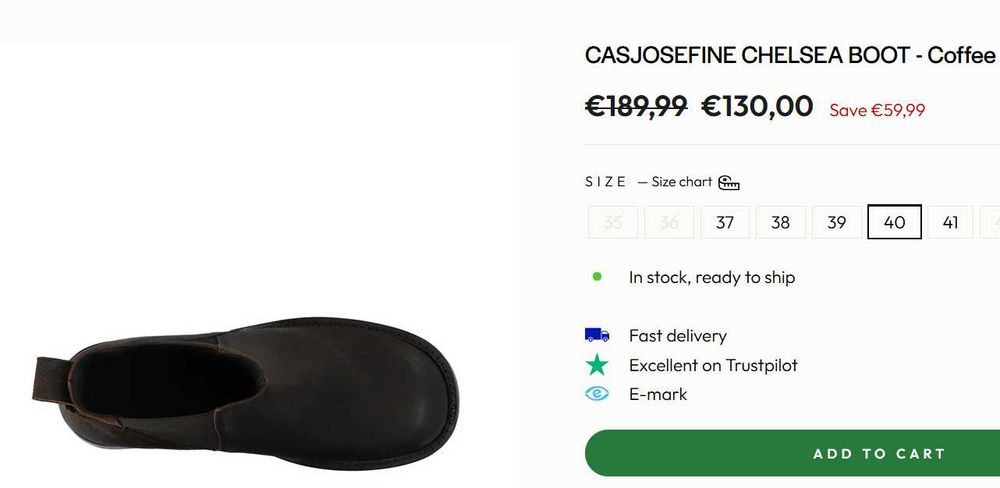1000x488 pixels.
Task: Select the crossed-out size 36
Action: pyautogui.click(x=669, y=222)
